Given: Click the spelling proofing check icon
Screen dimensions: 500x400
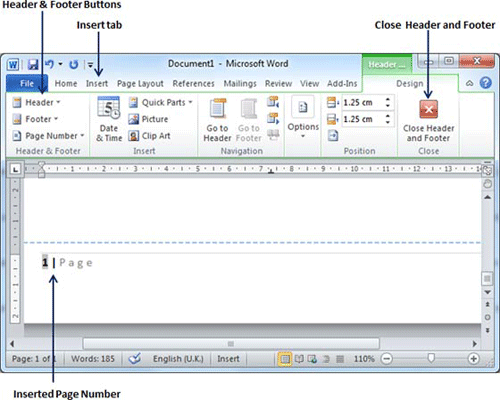Looking at the screenshot, I should click(x=135, y=359).
